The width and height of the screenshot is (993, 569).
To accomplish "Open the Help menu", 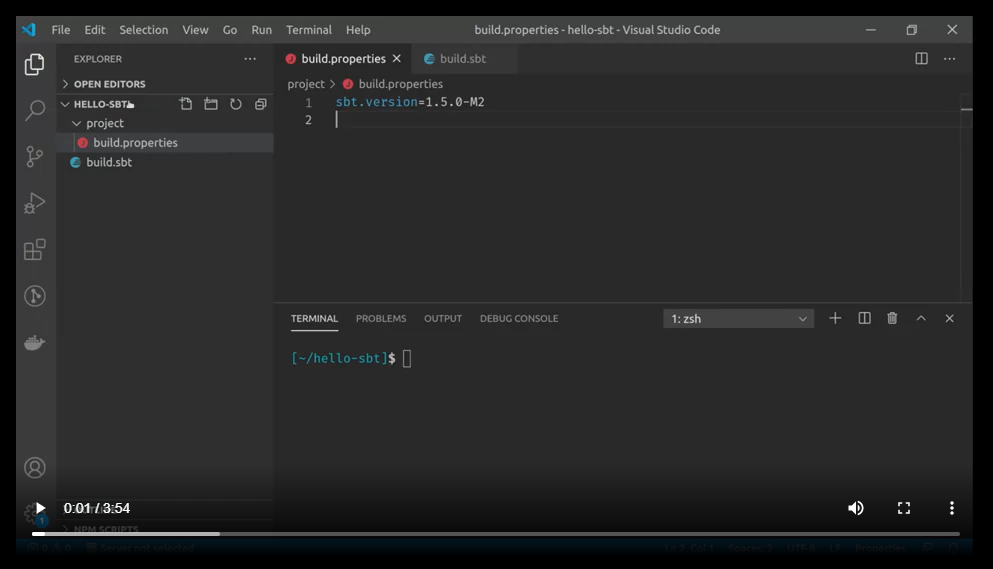I will tap(358, 30).
